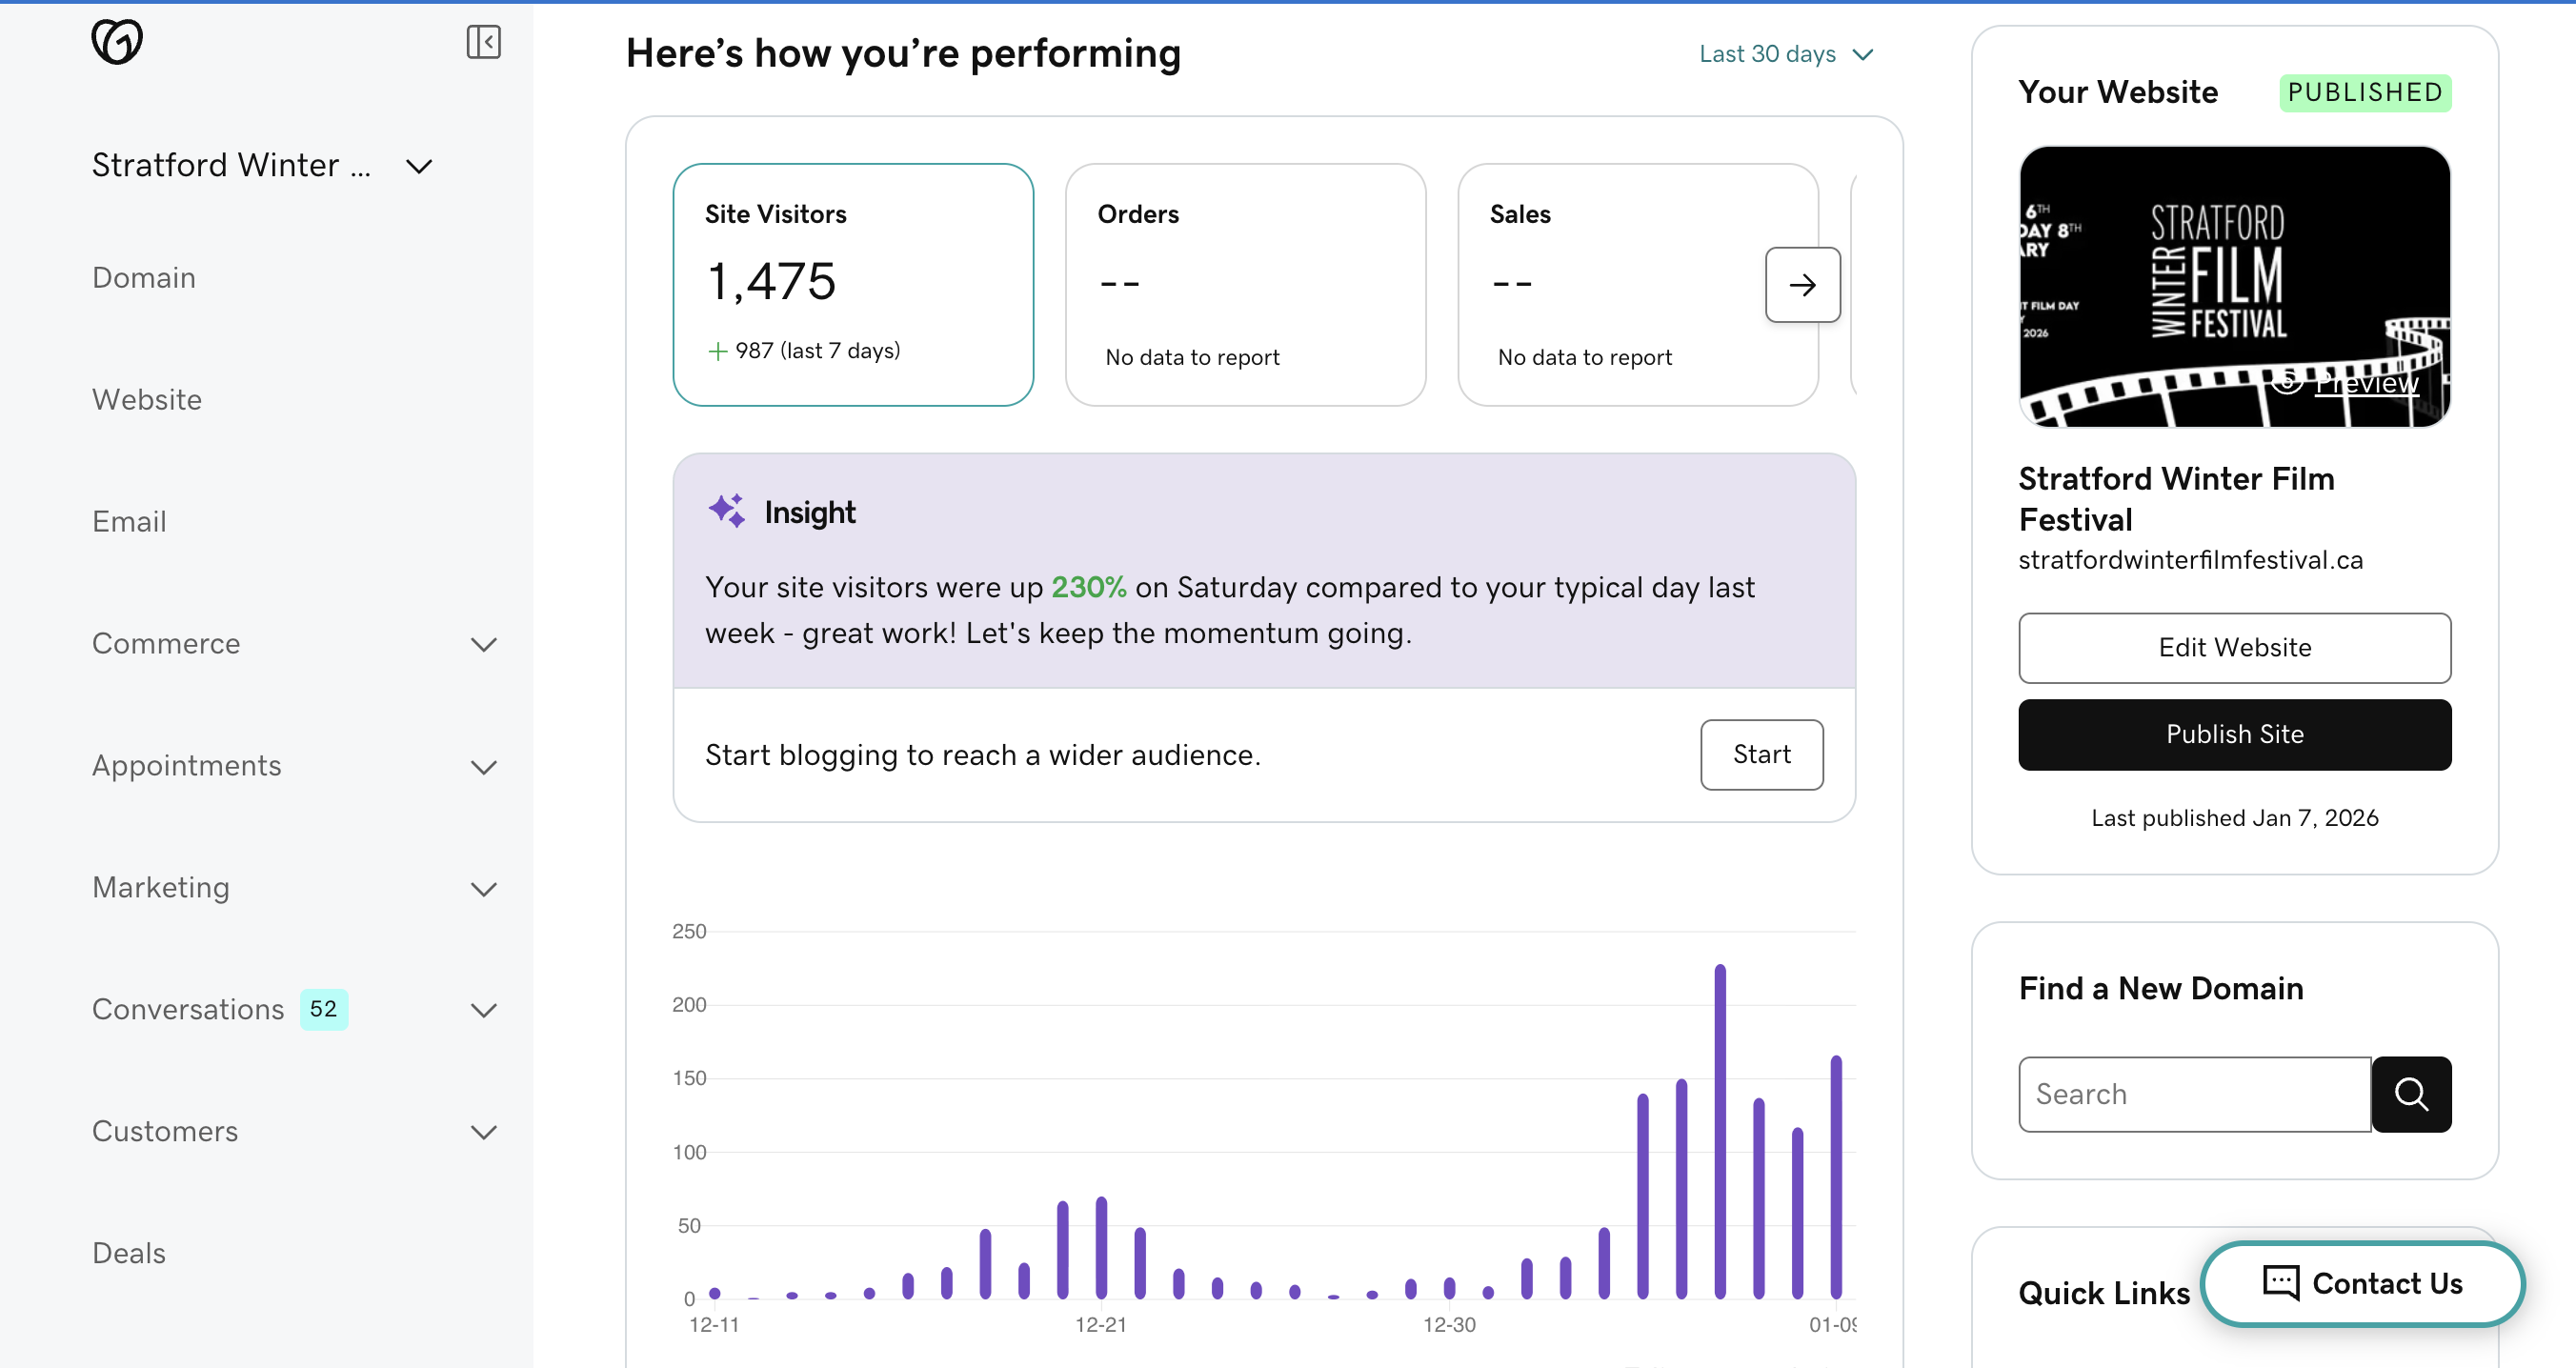Go to the Domain sidebar item
This screenshot has height=1368, width=2576.
(x=144, y=277)
